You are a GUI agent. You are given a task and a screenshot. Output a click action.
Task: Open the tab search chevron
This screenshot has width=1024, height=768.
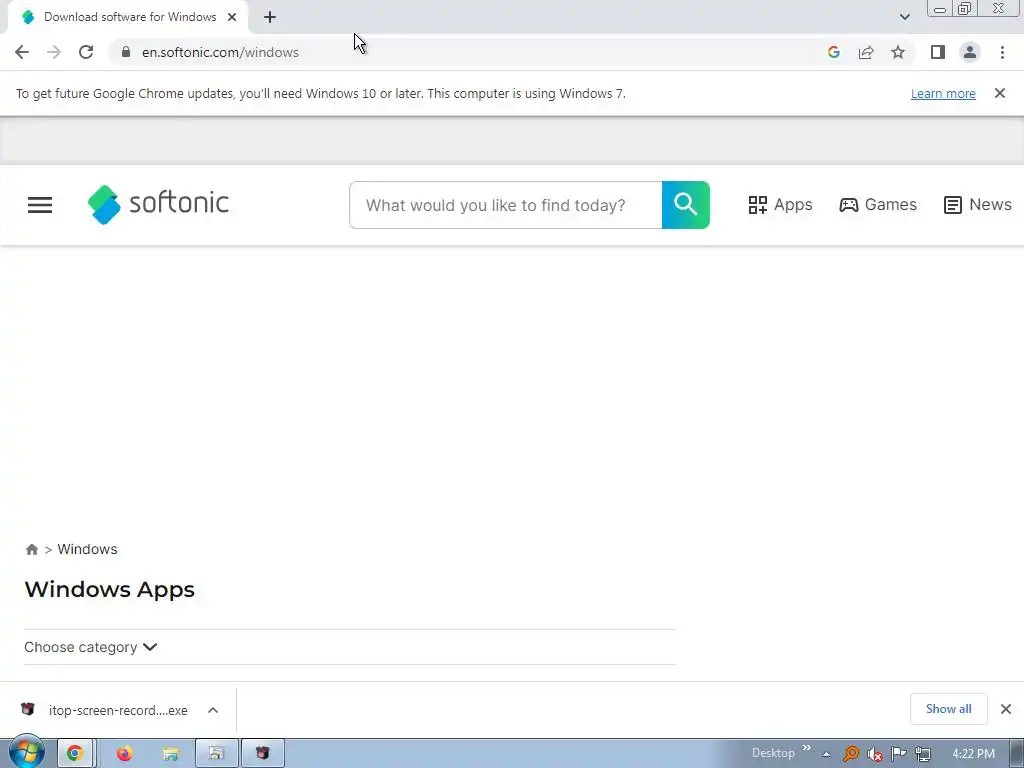904,17
